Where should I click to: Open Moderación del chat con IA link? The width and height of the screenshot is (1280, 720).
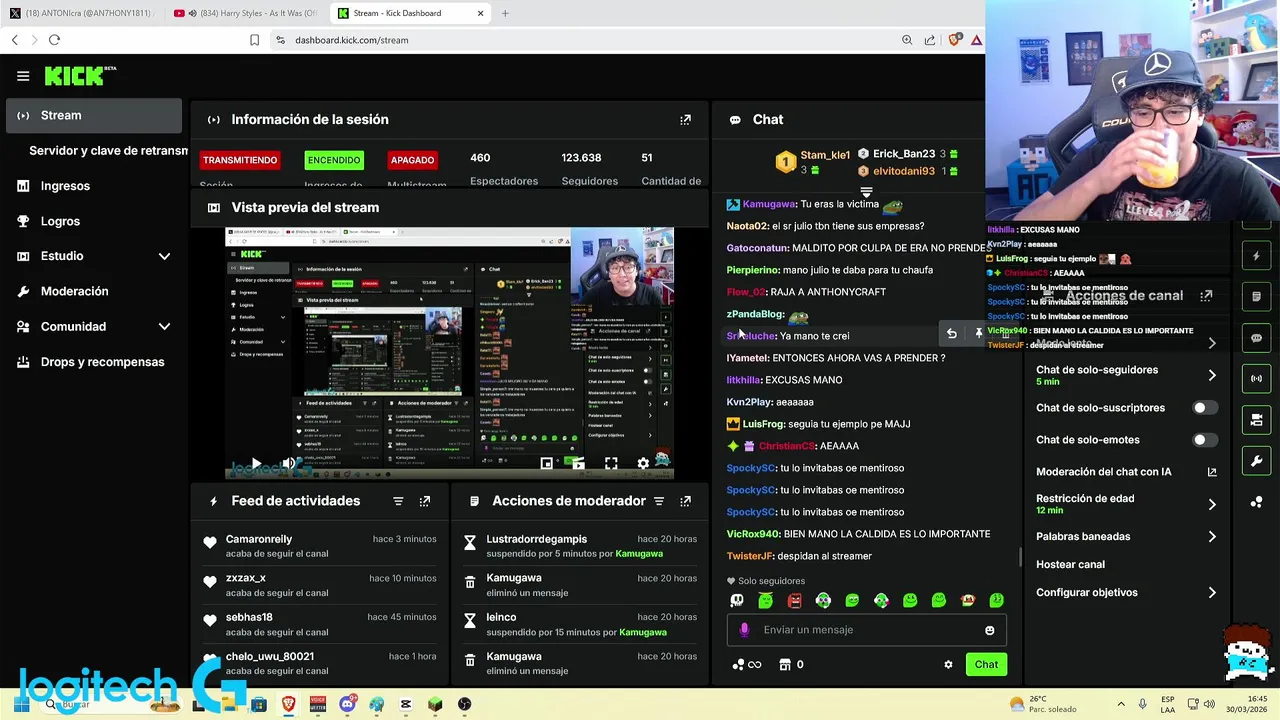pyautogui.click(x=1212, y=472)
